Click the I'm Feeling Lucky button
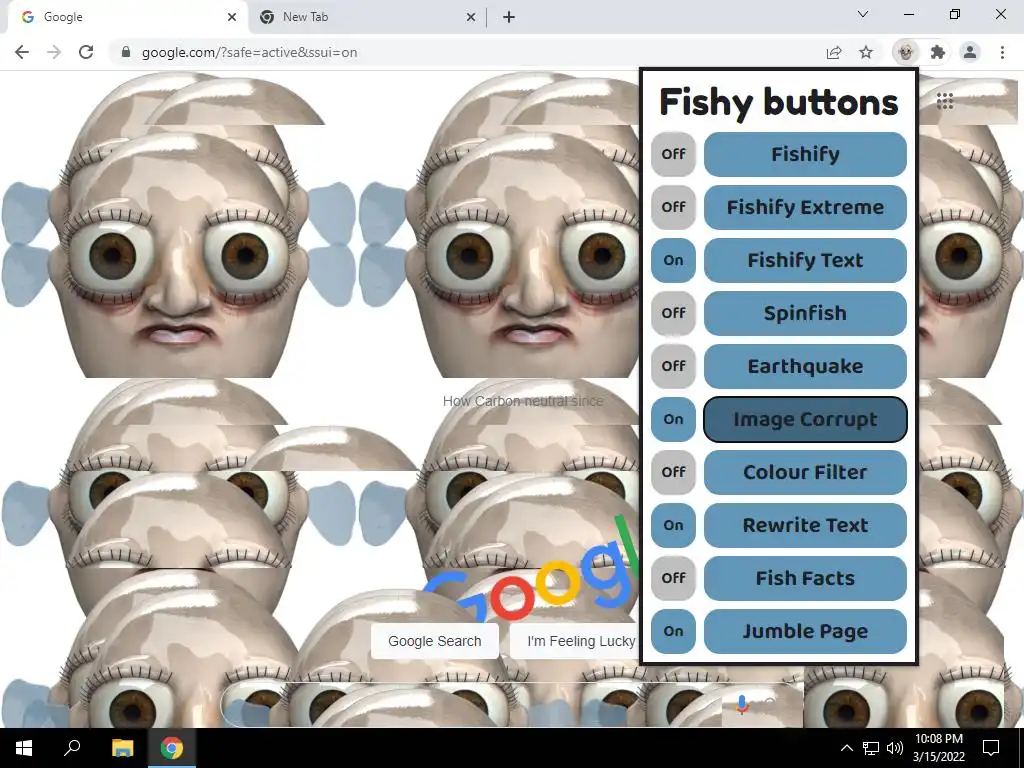The height and width of the screenshot is (768, 1024). [575, 641]
